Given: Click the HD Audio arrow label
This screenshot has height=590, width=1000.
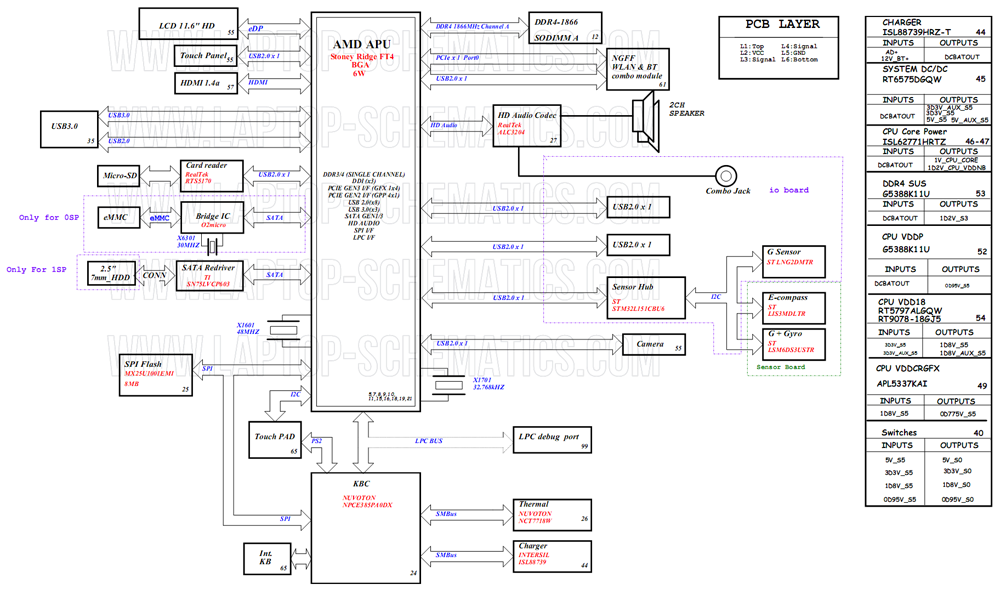Looking at the screenshot, I should coord(443,126).
